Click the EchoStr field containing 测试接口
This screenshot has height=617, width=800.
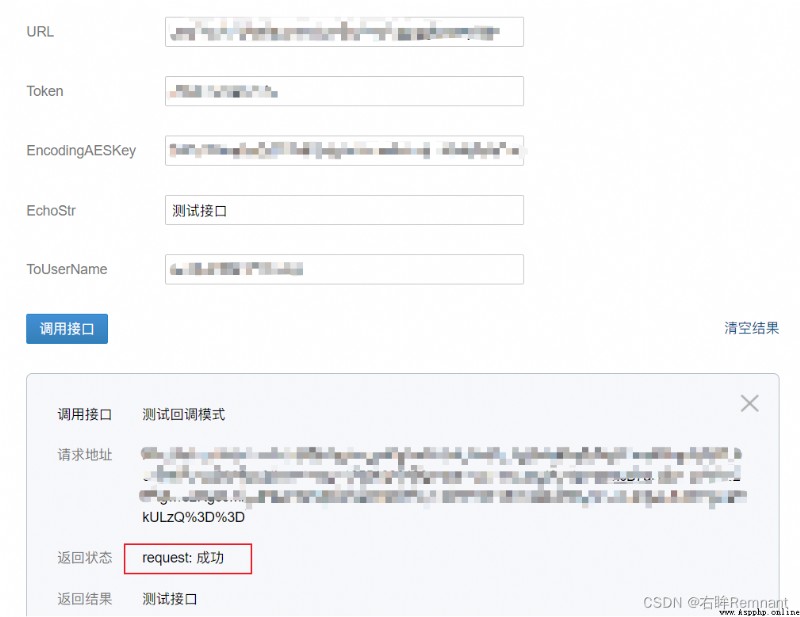pyautogui.click(x=344, y=210)
